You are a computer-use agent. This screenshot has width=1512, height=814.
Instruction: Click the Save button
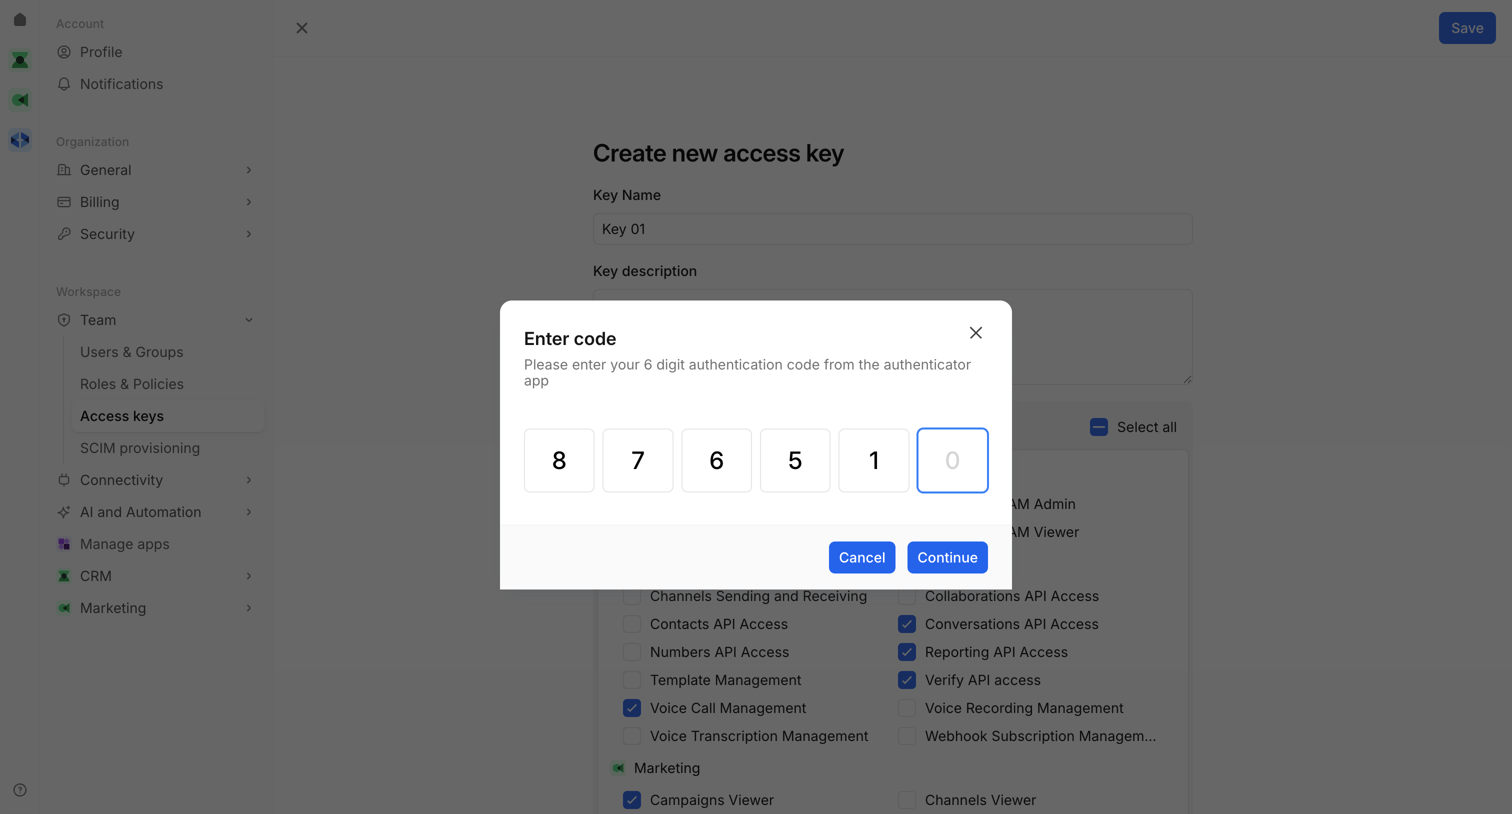pyautogui.click(x=1467, y=28)
